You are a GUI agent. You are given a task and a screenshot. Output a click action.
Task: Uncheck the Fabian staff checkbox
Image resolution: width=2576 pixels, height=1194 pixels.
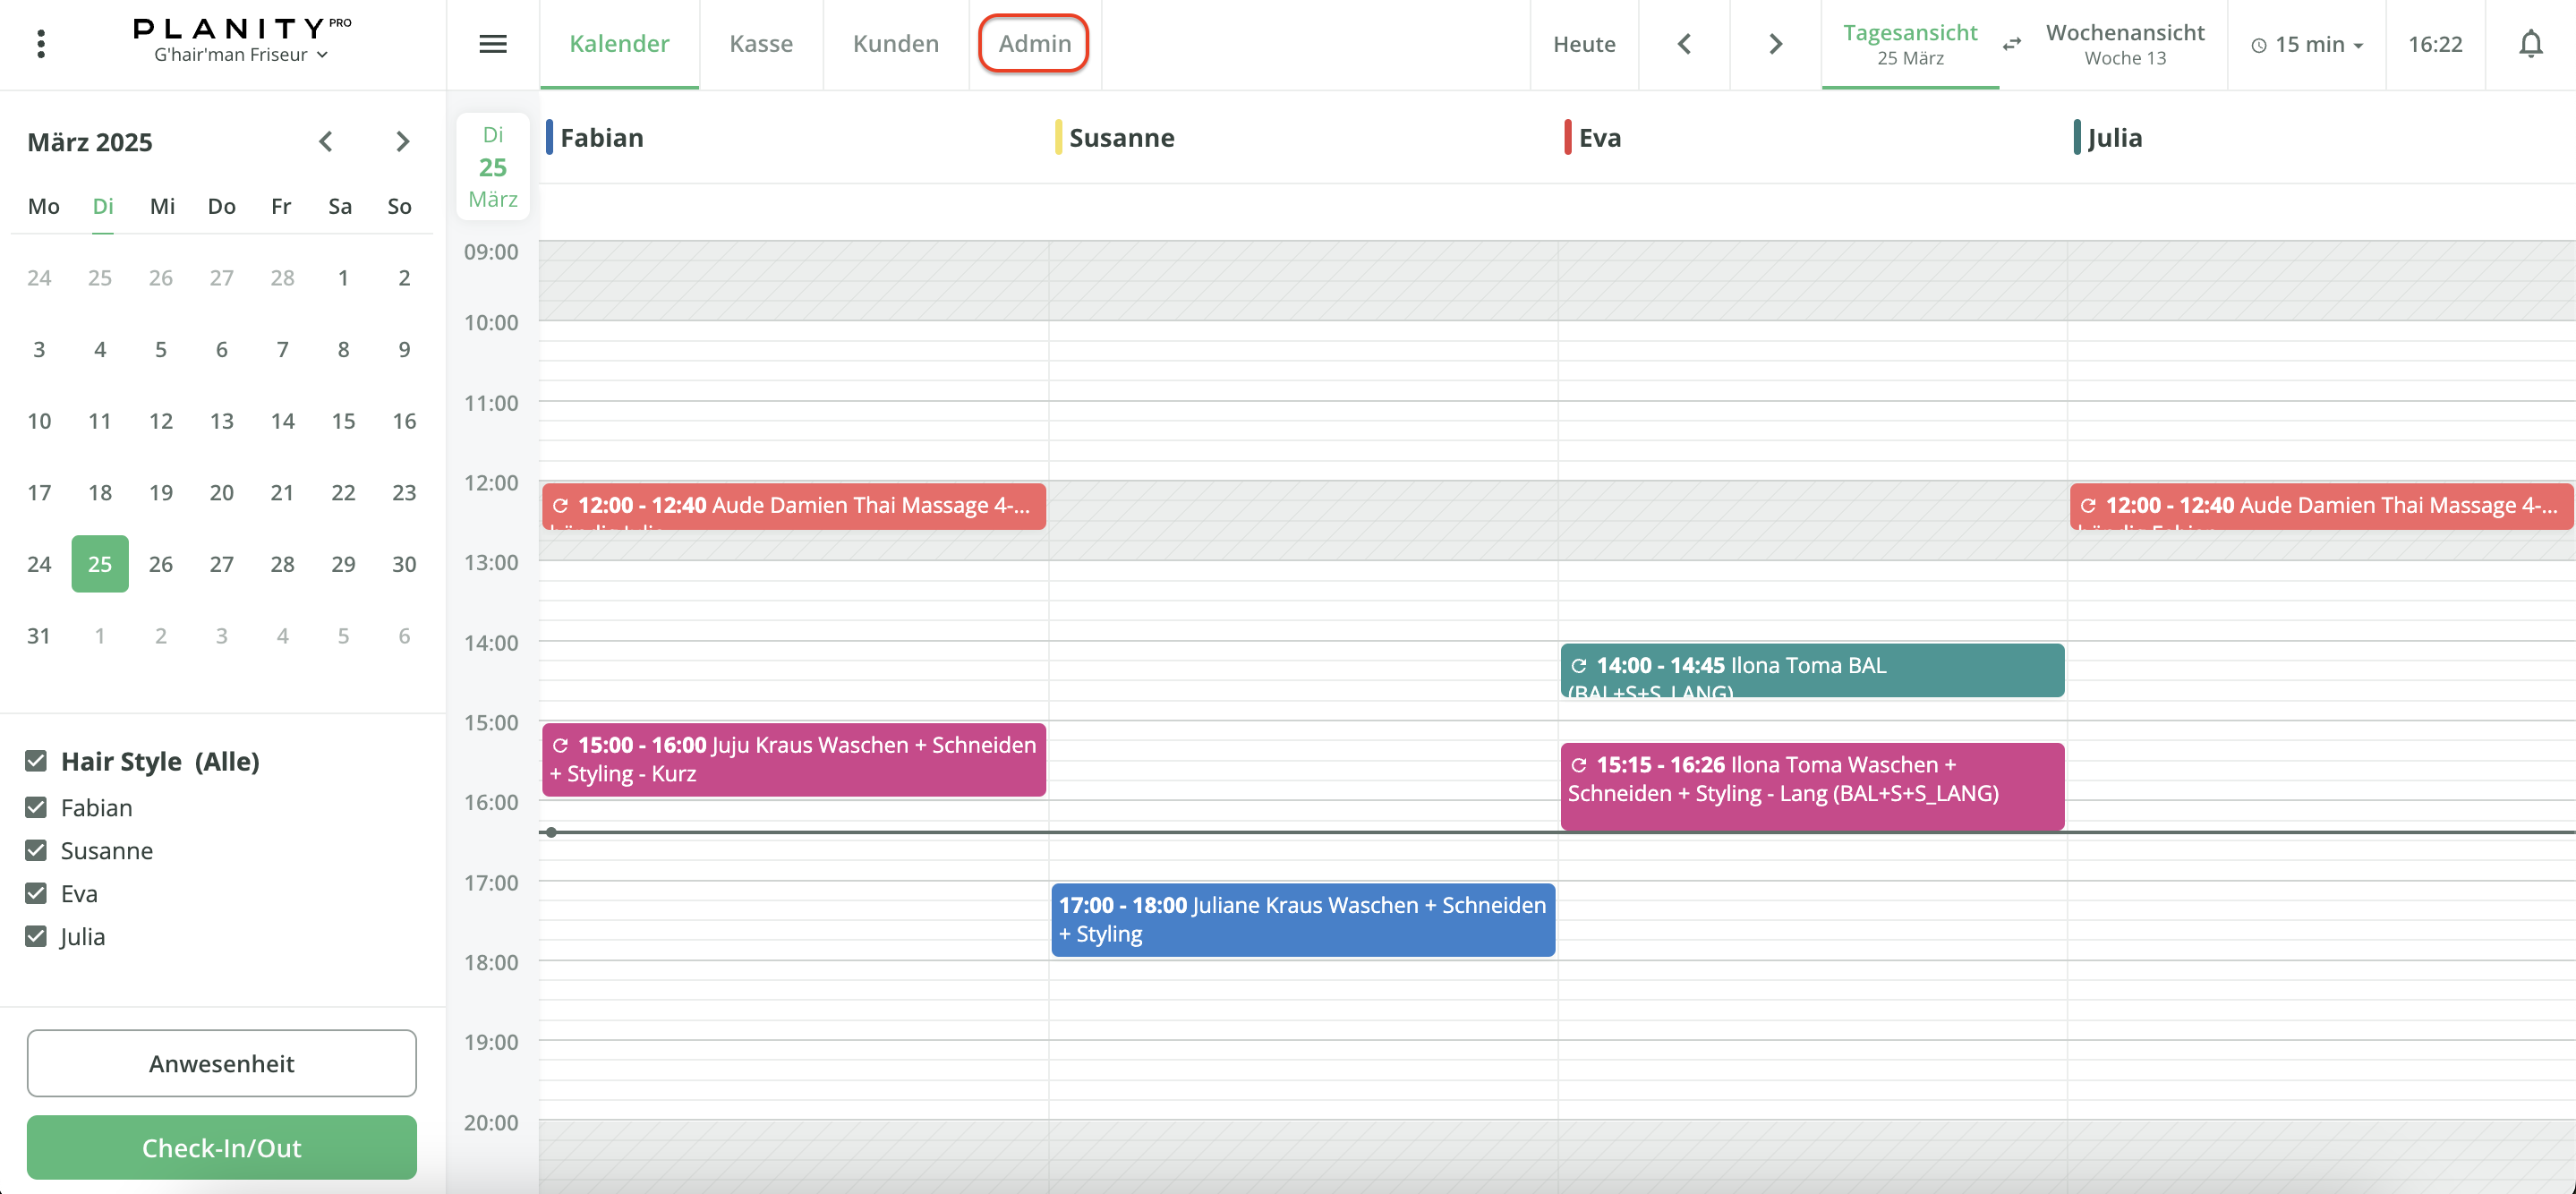(36, 807)
